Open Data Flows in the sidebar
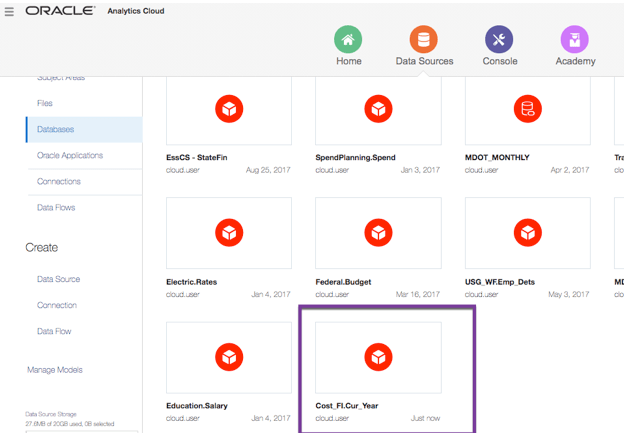 pos(56,207)
